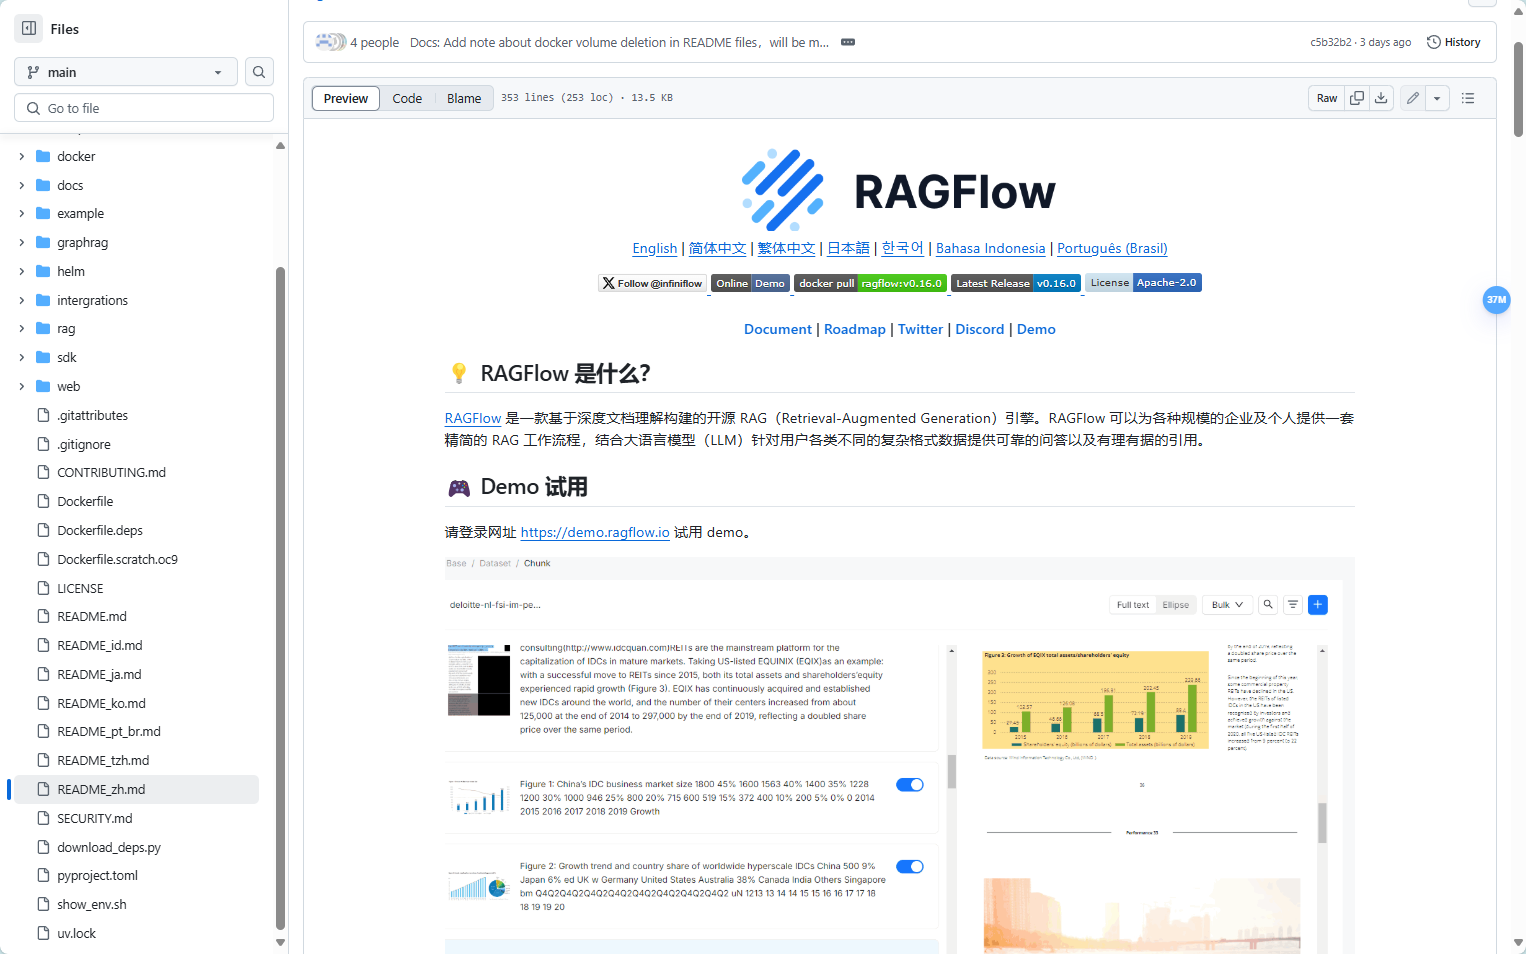Expand the docs folder
This screenshot has height=954, width=1526.
tap(22, 185)
